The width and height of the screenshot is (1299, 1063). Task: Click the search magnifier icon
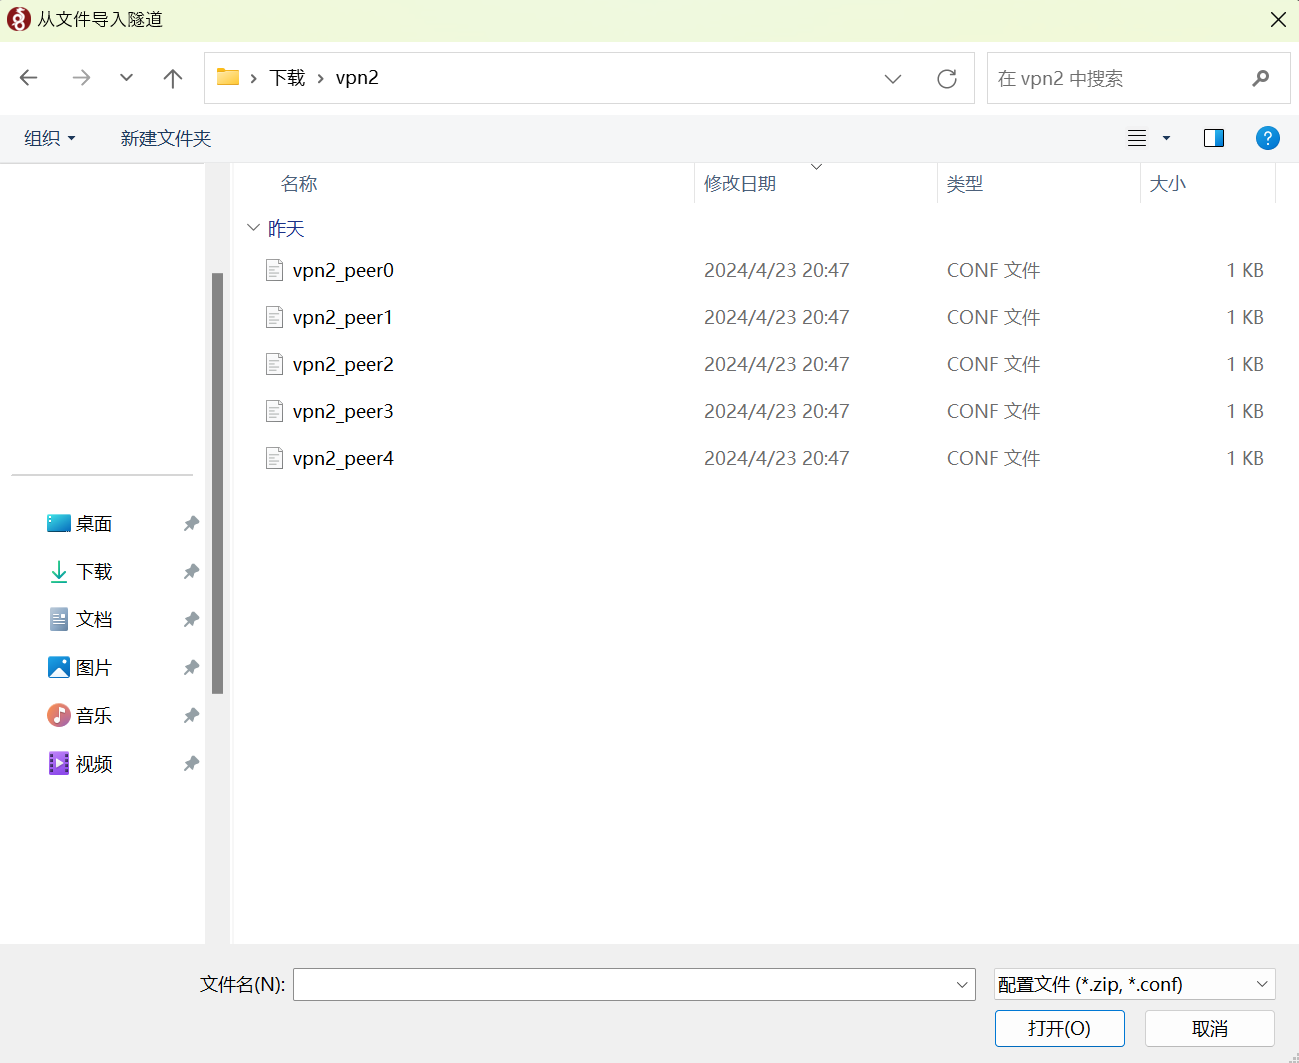(1261, 78)
